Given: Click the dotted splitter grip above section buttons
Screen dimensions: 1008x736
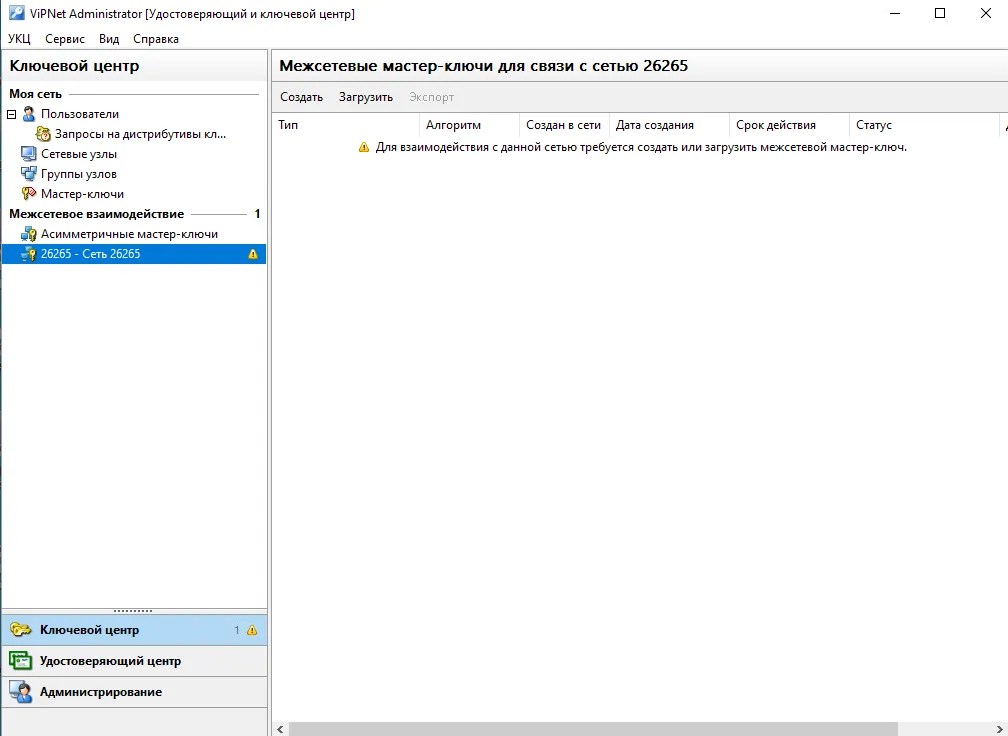Looking at the screenshot, I should [x=133, y=611].
